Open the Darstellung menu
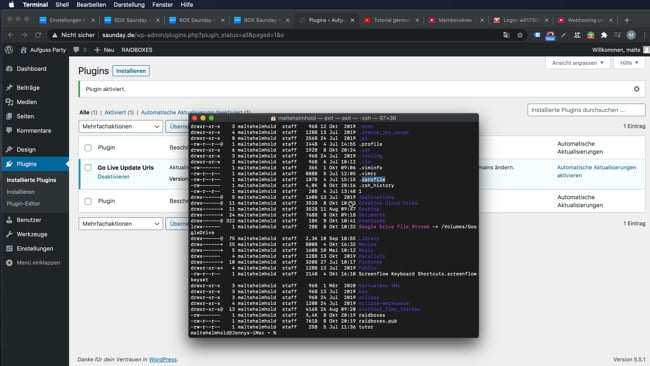The image size is (650, 366). point(129,5)
